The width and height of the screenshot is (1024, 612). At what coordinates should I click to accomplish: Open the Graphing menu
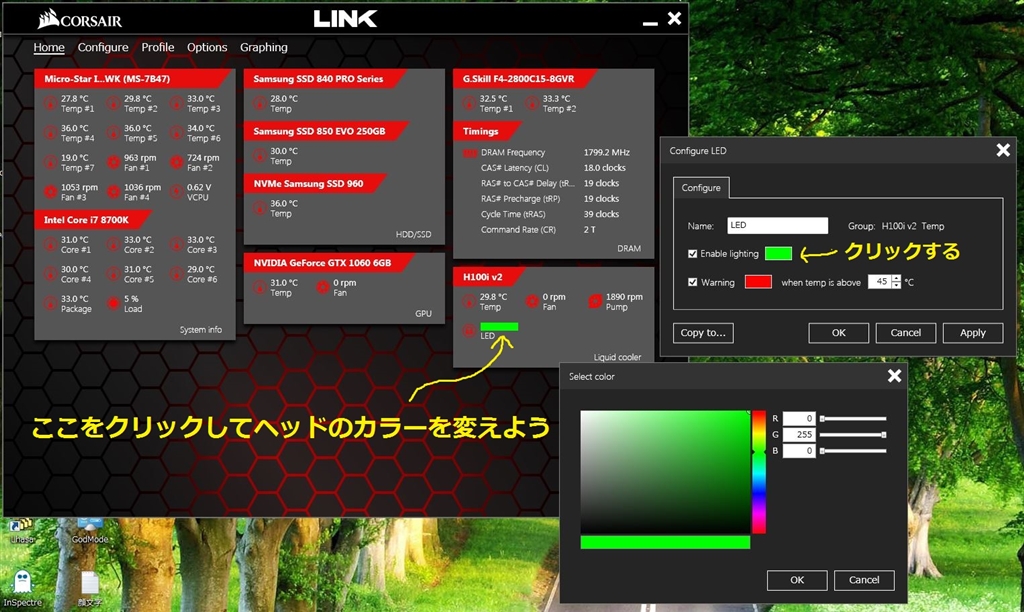263,47
